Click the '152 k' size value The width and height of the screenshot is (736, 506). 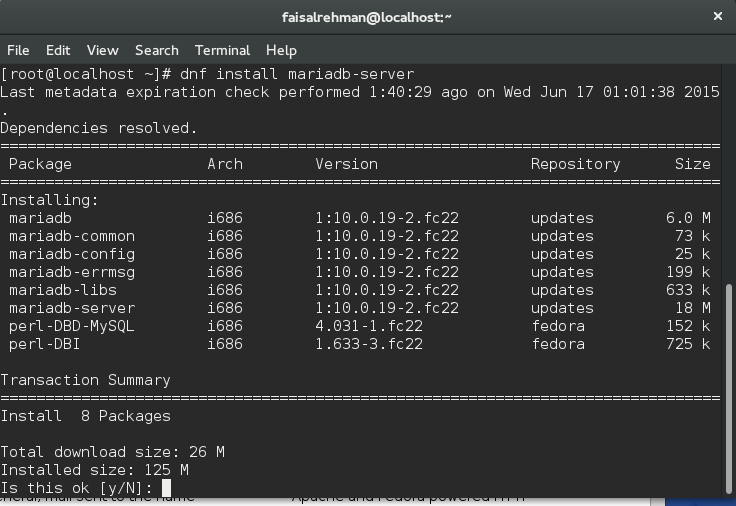pyautogui.click(x=688, y=326)
